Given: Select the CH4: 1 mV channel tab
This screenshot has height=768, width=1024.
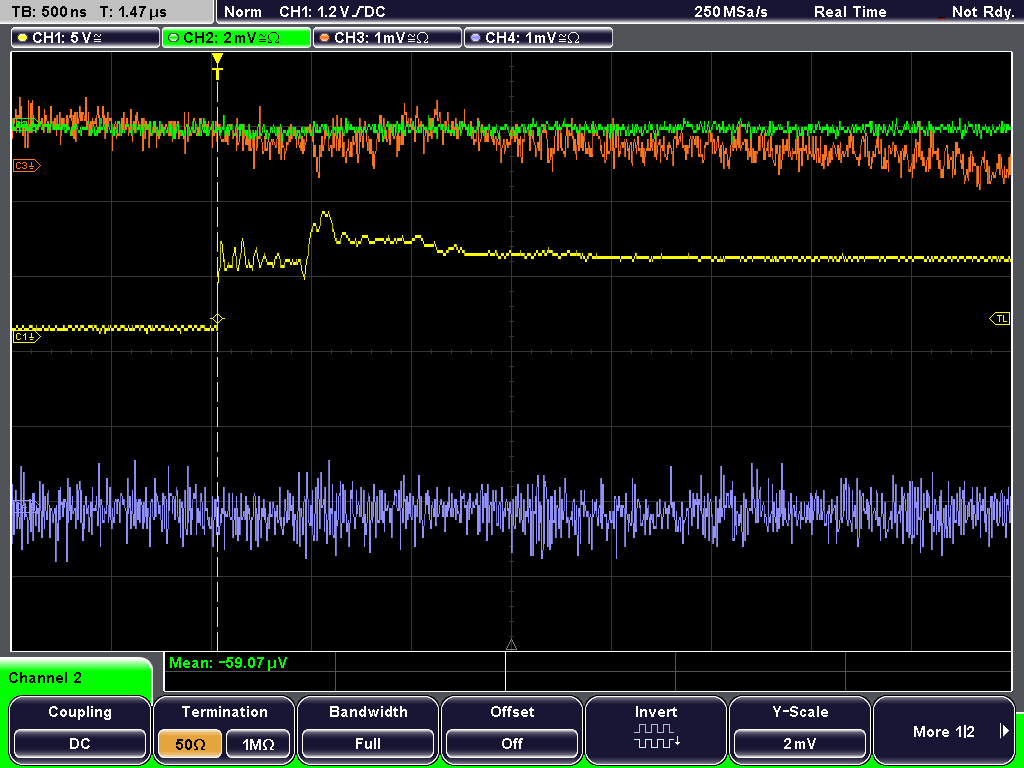Looking at the screenshot, I should (538, 38).
